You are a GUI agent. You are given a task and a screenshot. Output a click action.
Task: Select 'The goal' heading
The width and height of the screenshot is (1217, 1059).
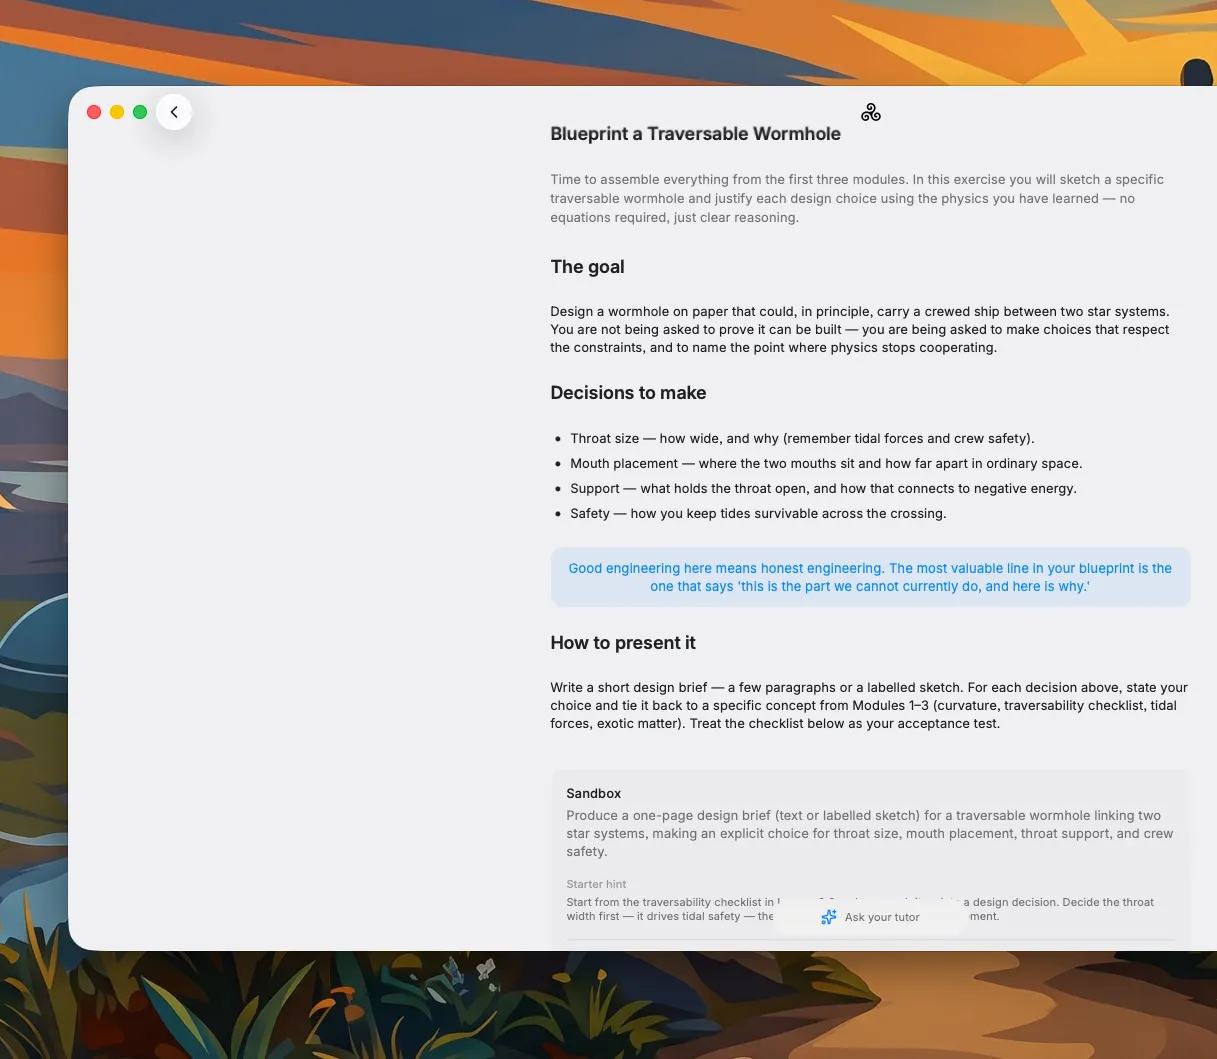click(587, 267)
